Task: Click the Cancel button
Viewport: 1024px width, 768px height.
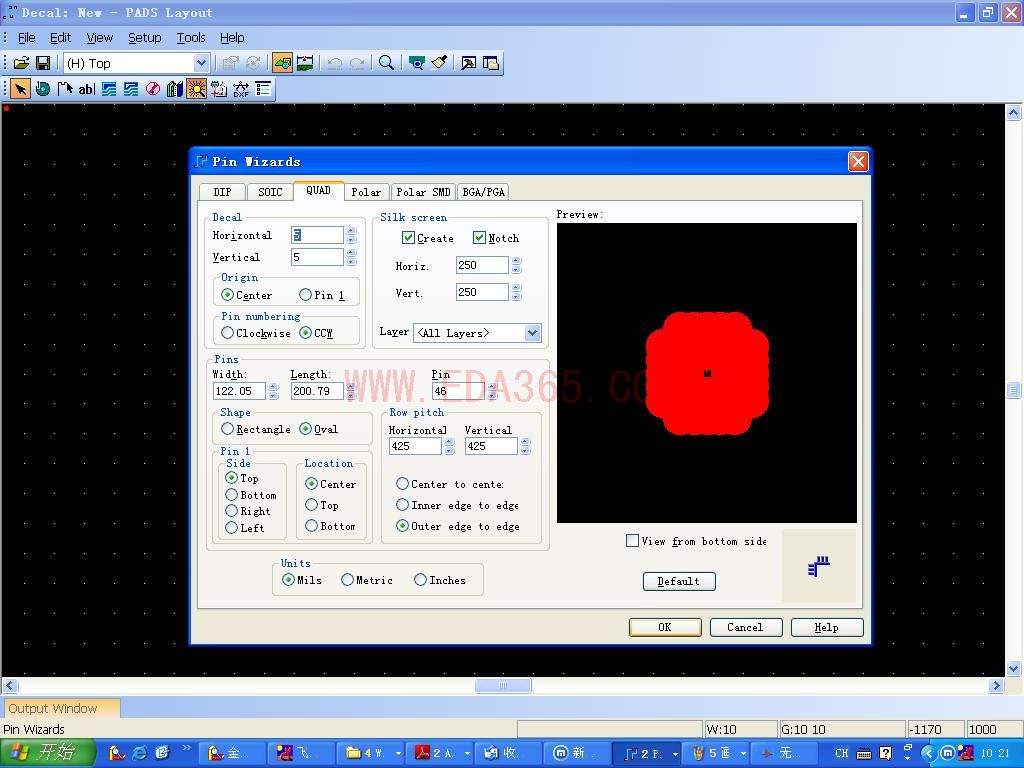Action: pyautogui.click(x=745, y=627)
